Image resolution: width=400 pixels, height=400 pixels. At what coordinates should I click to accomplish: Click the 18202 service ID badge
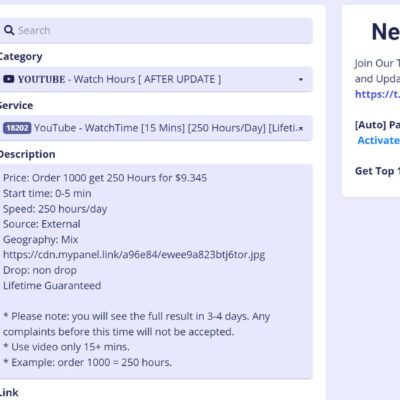[17, 128]
